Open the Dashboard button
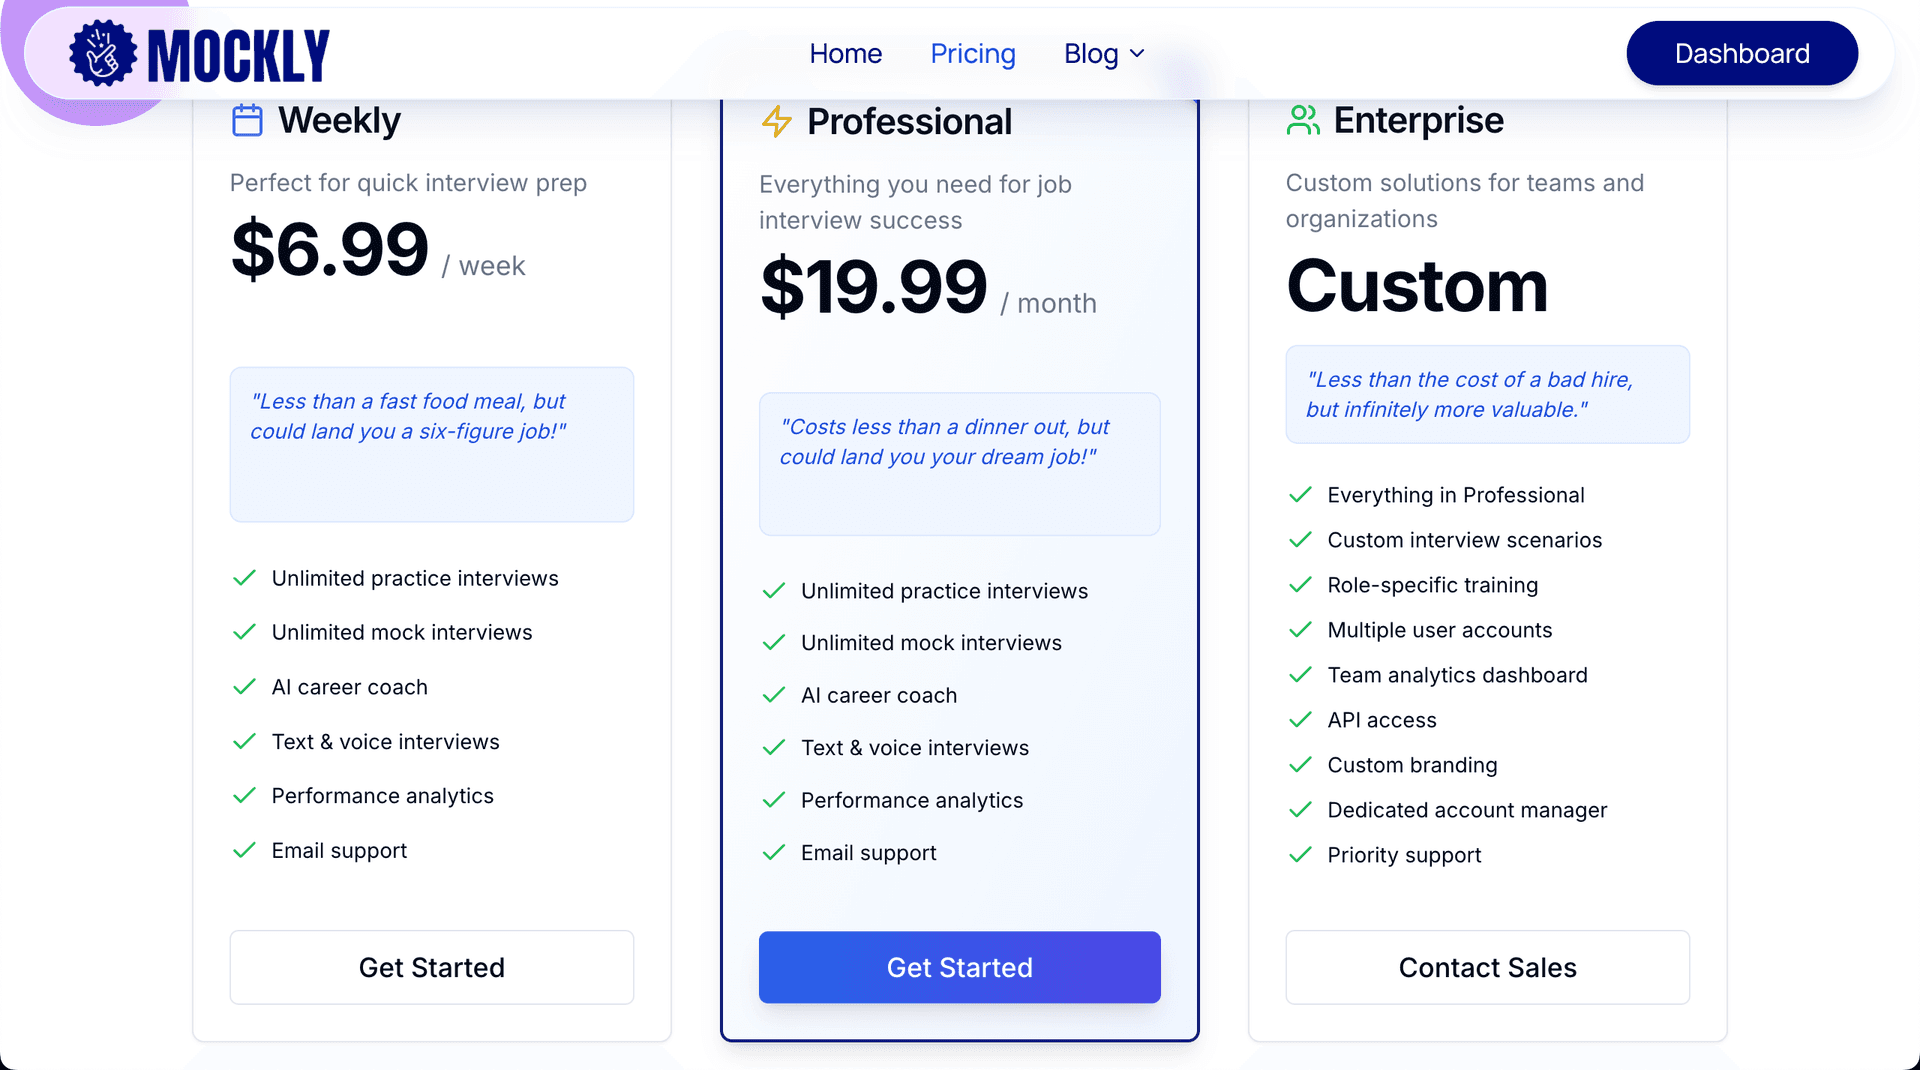The image size is (1920, 1070). pos(1741,54)
